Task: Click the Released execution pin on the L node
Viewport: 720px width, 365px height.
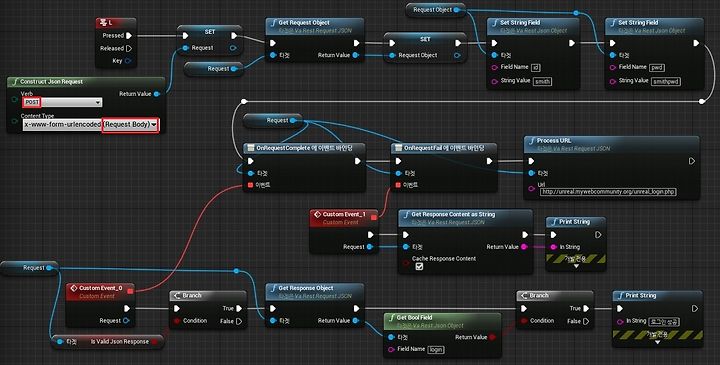Action: [x=129, y=48]
